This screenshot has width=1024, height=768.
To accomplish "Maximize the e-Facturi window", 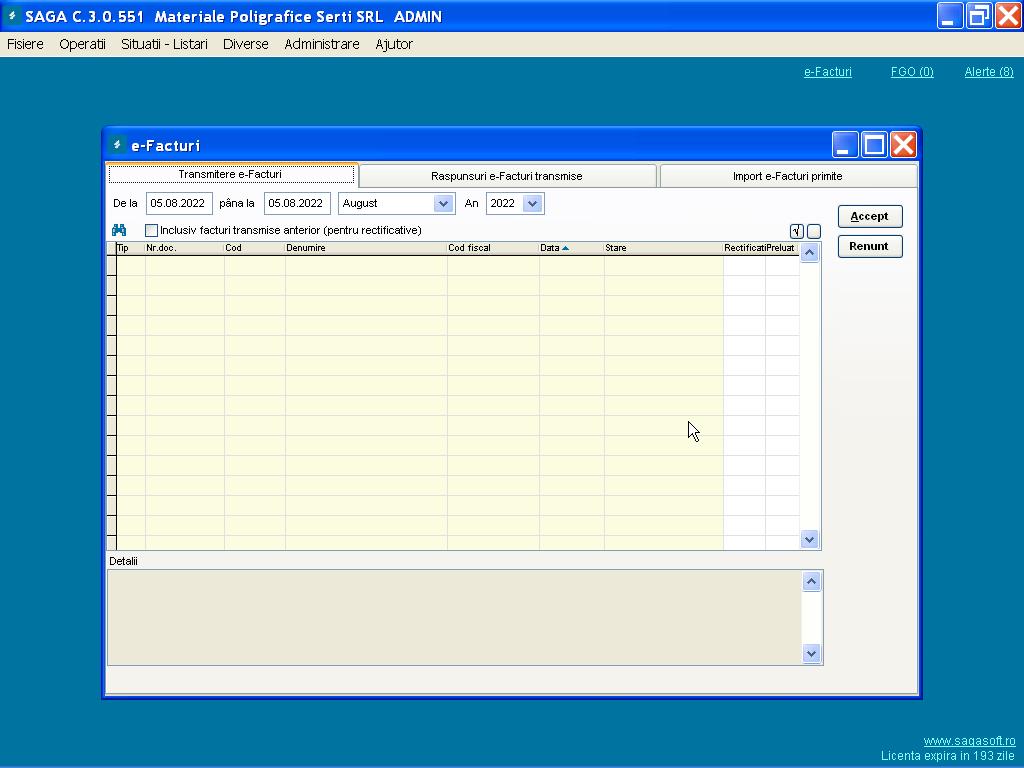I will 874,145.
